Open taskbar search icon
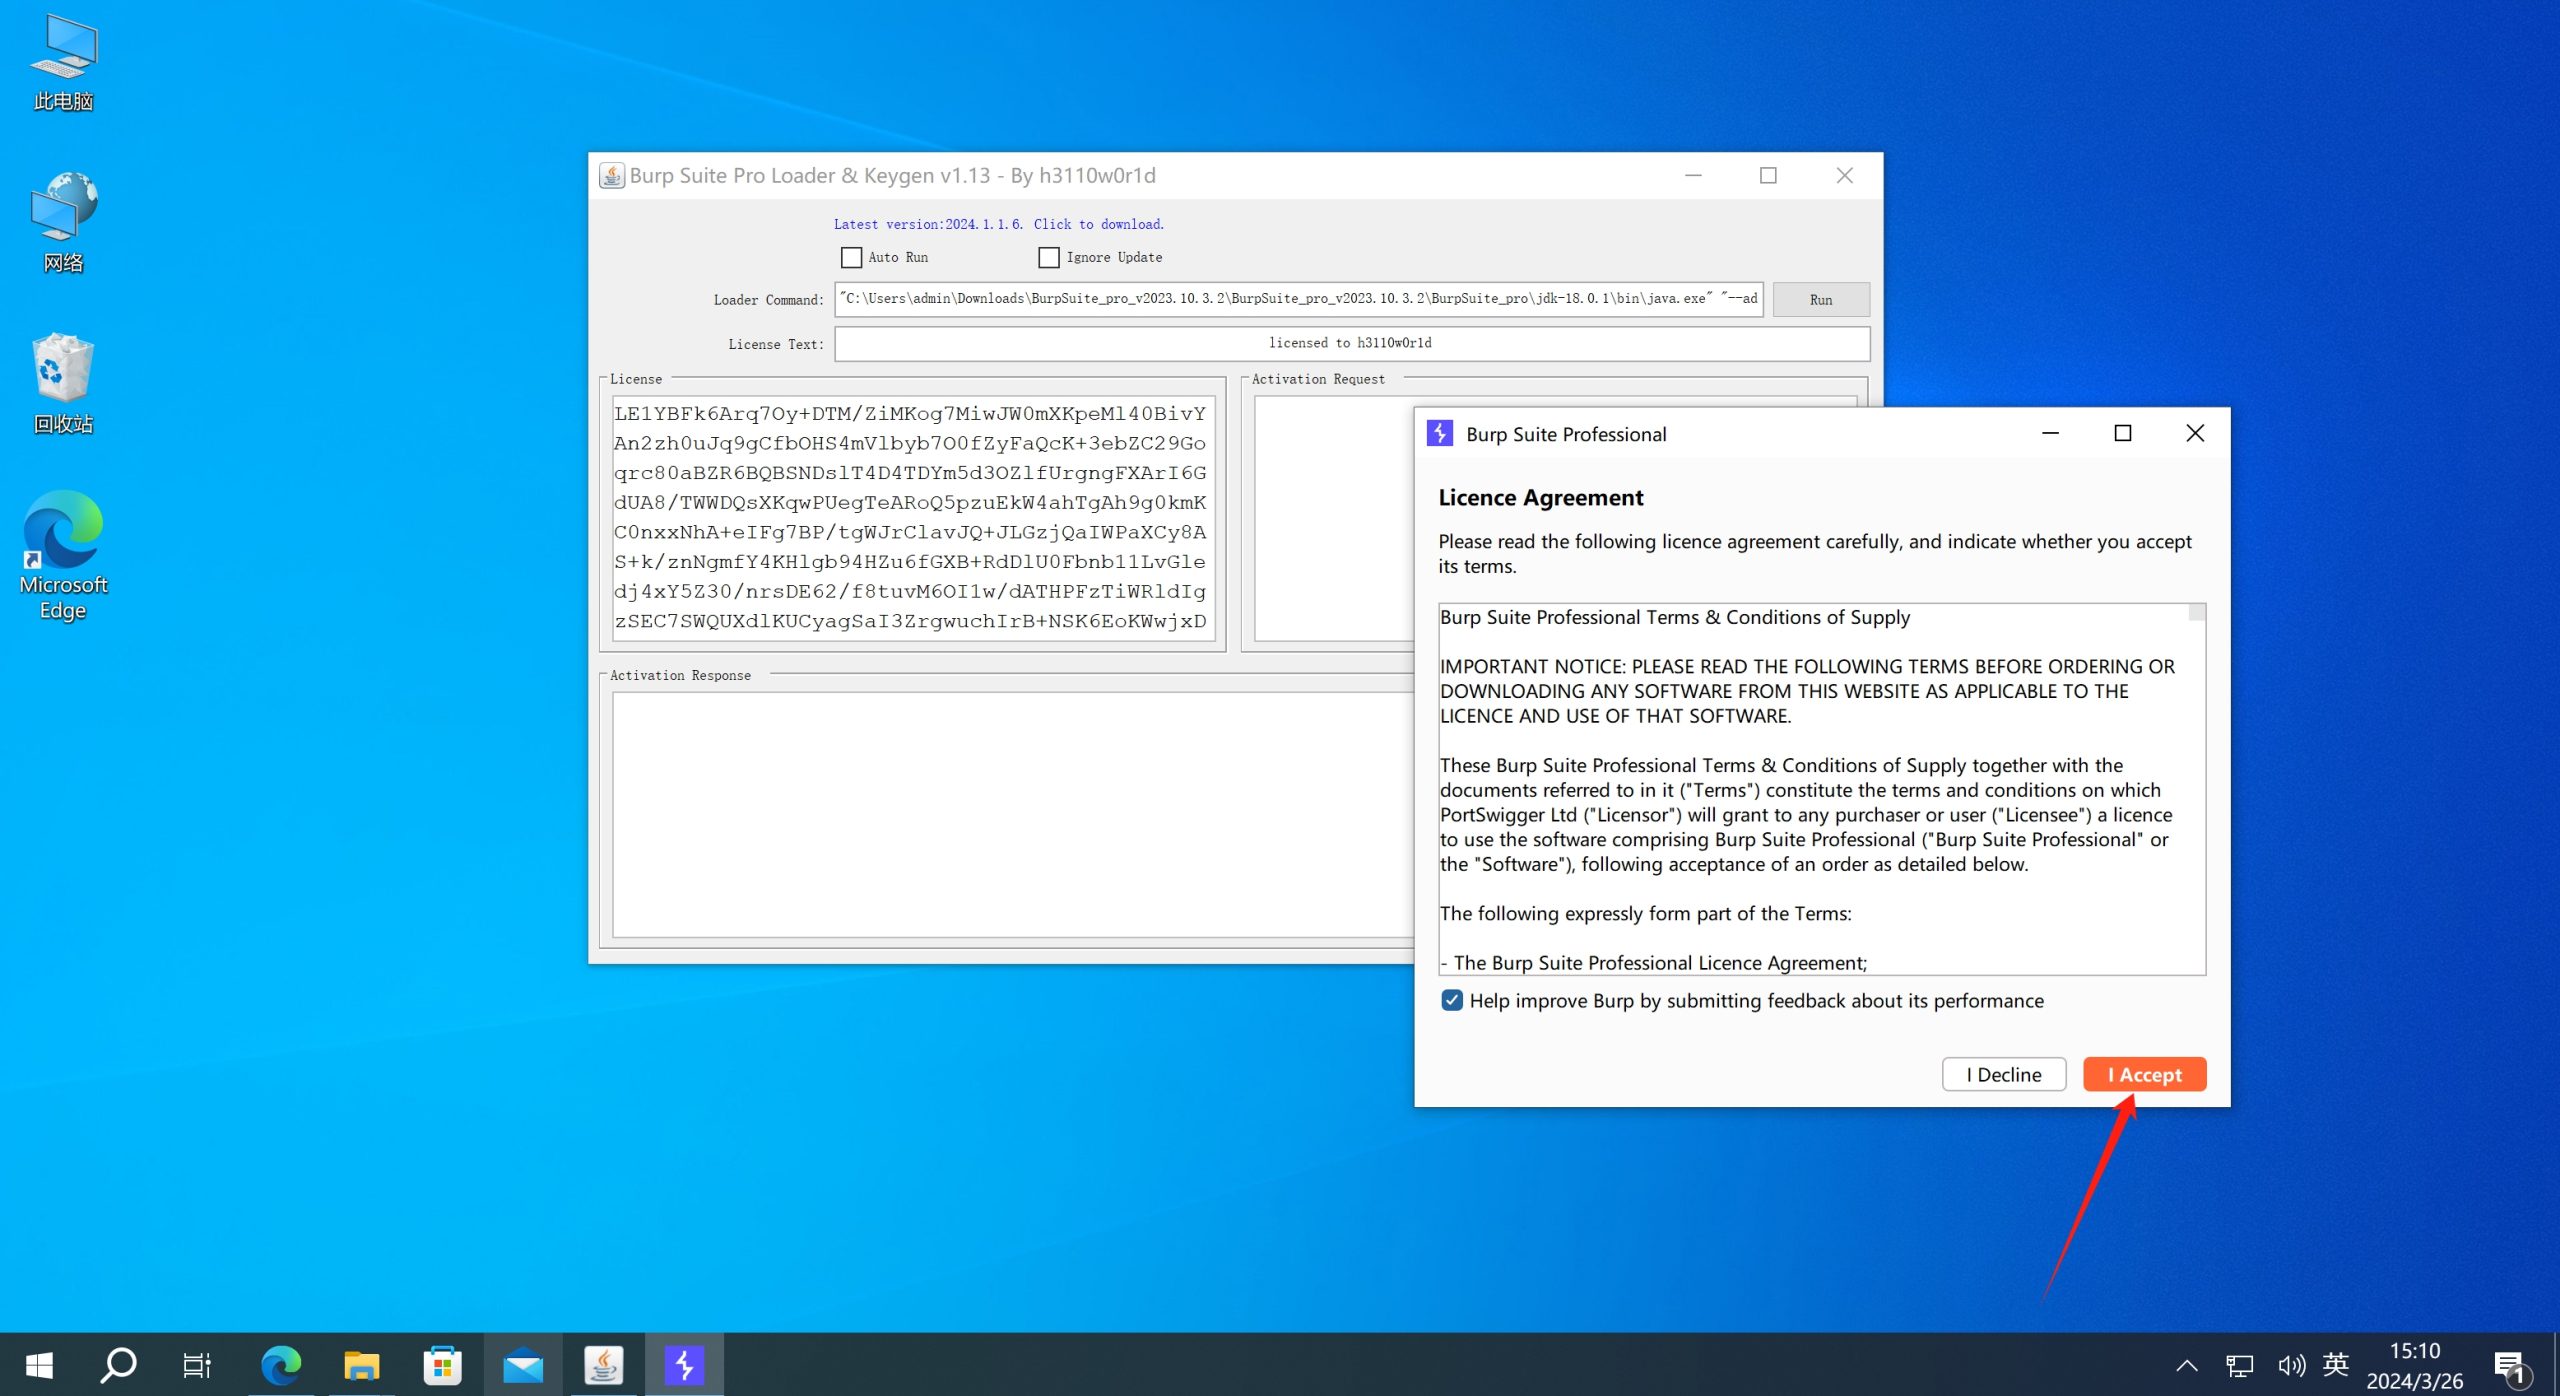 coord(118,1365)
